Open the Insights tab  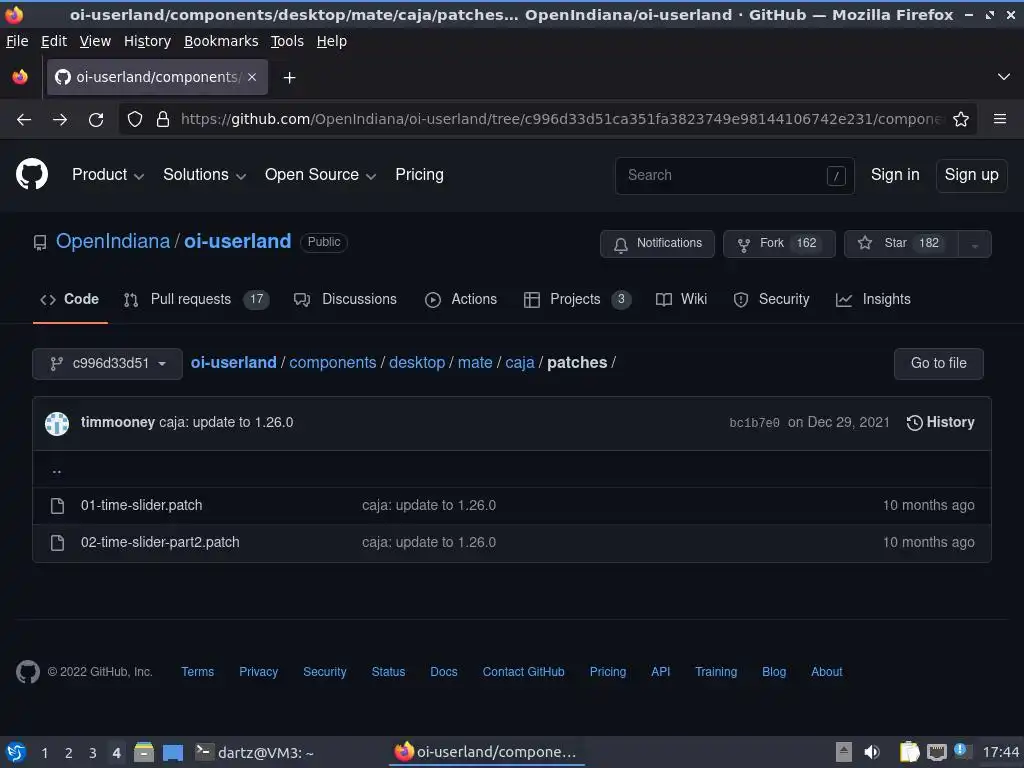coord(873,300)
